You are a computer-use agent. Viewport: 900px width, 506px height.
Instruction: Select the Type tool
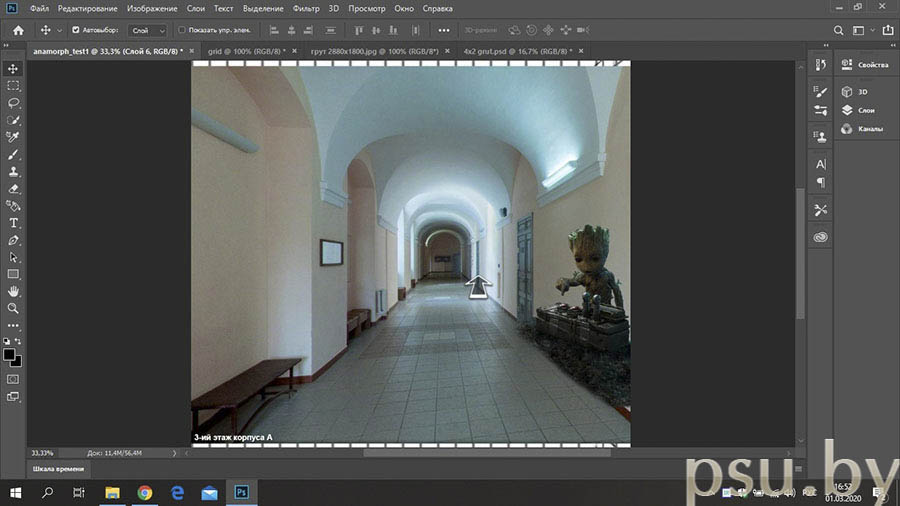coord(13,223)
